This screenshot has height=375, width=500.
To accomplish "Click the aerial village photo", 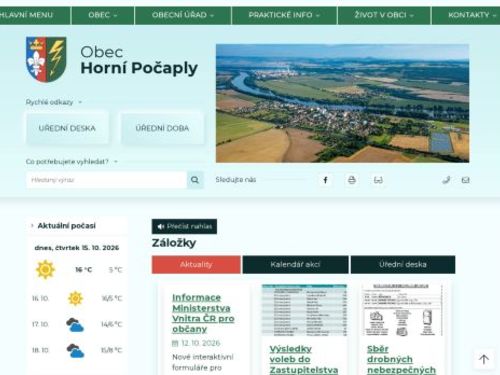I will click(x=342, y=103).
